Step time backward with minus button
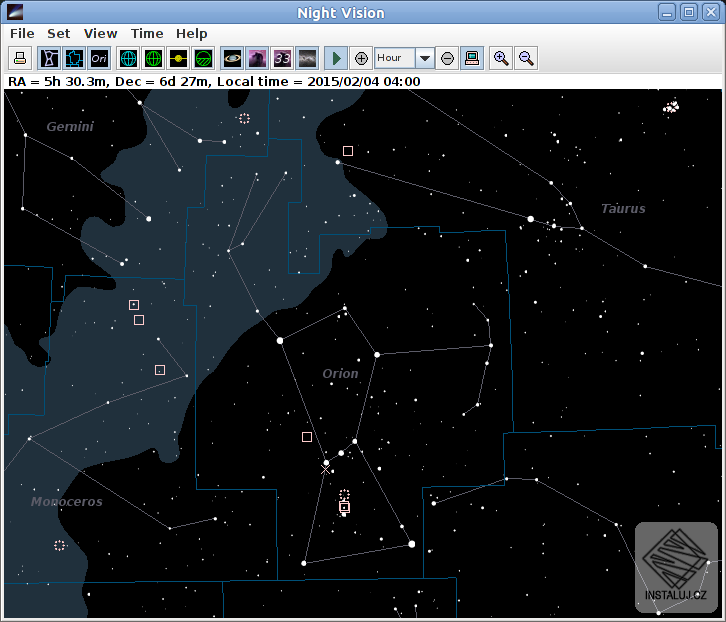 [447, 58]
